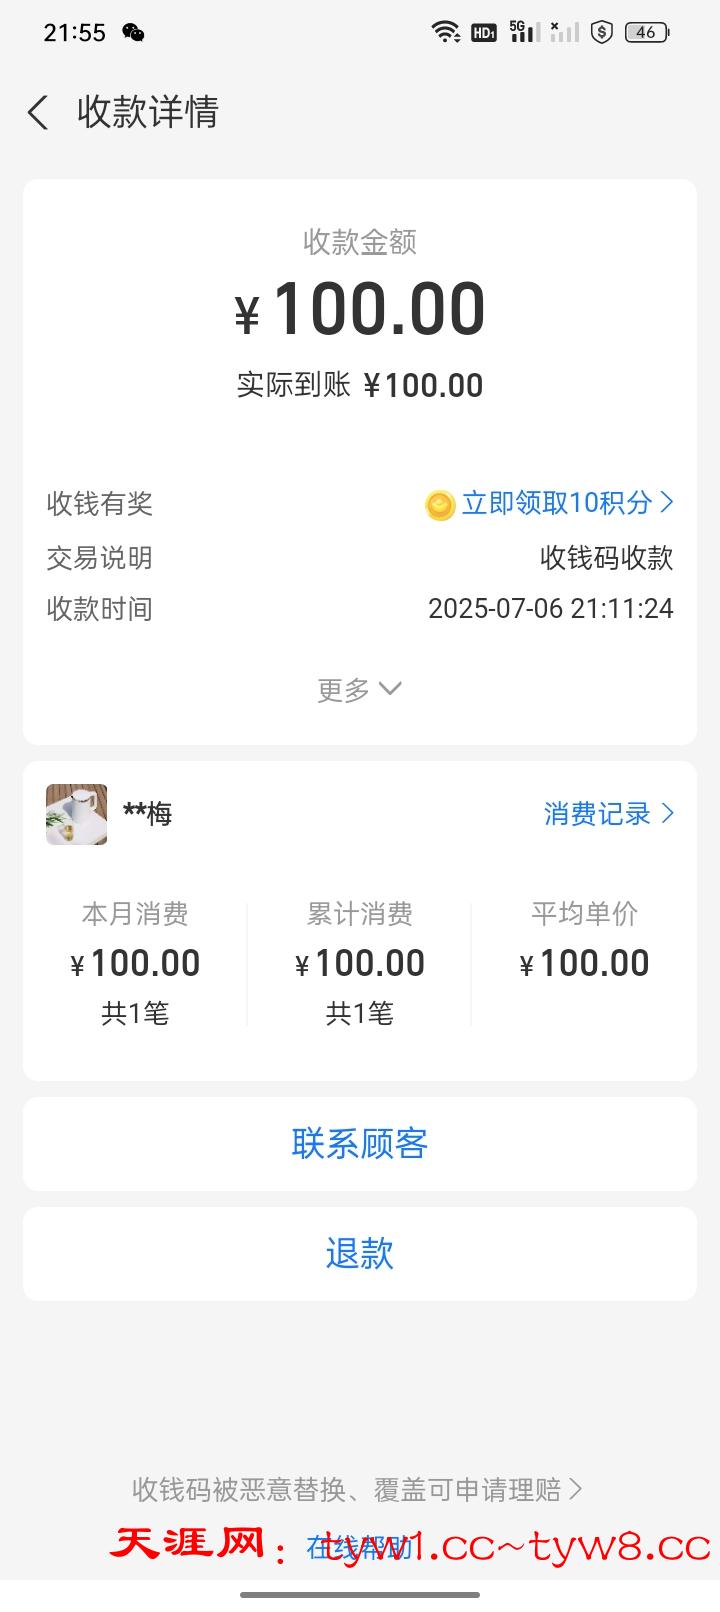Viewport: 720px width, 1612px height.
Task: Tap the gold coin reward icon
Action: pos(440,505)
